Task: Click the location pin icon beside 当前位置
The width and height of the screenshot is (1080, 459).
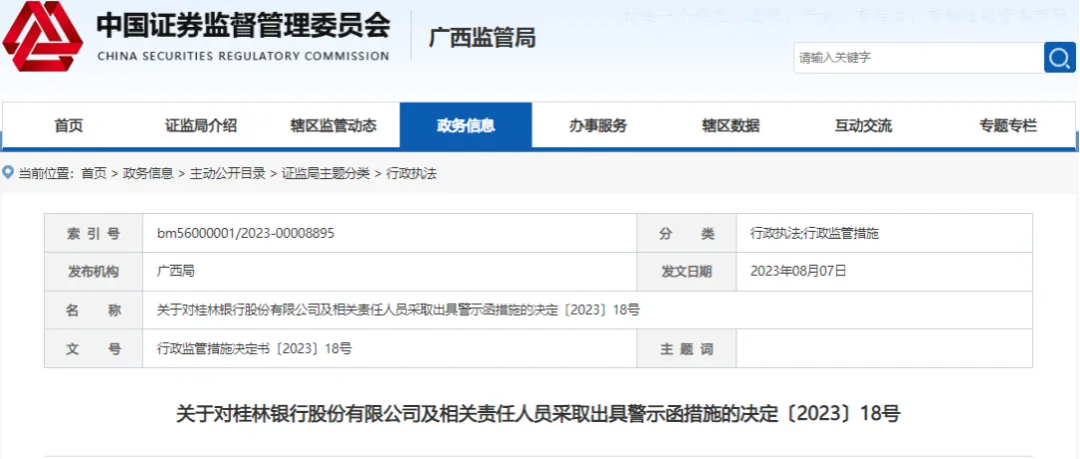Action: 8,172
